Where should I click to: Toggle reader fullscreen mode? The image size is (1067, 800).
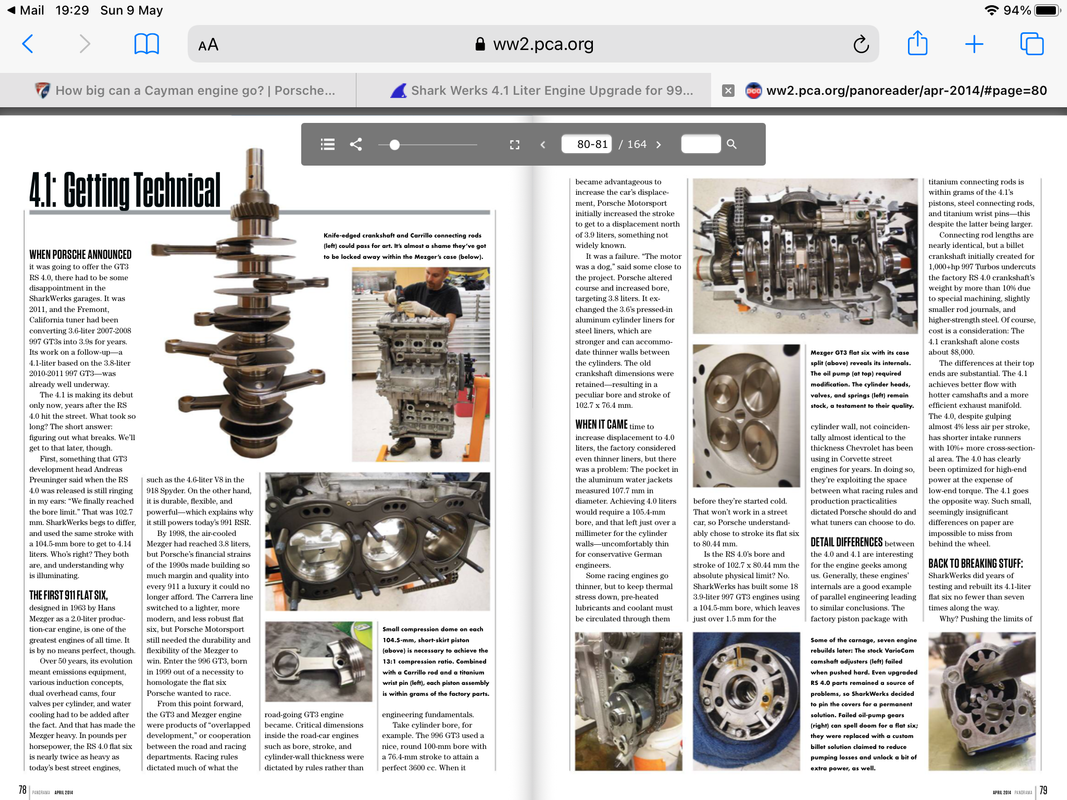click(x=514, y=144)
